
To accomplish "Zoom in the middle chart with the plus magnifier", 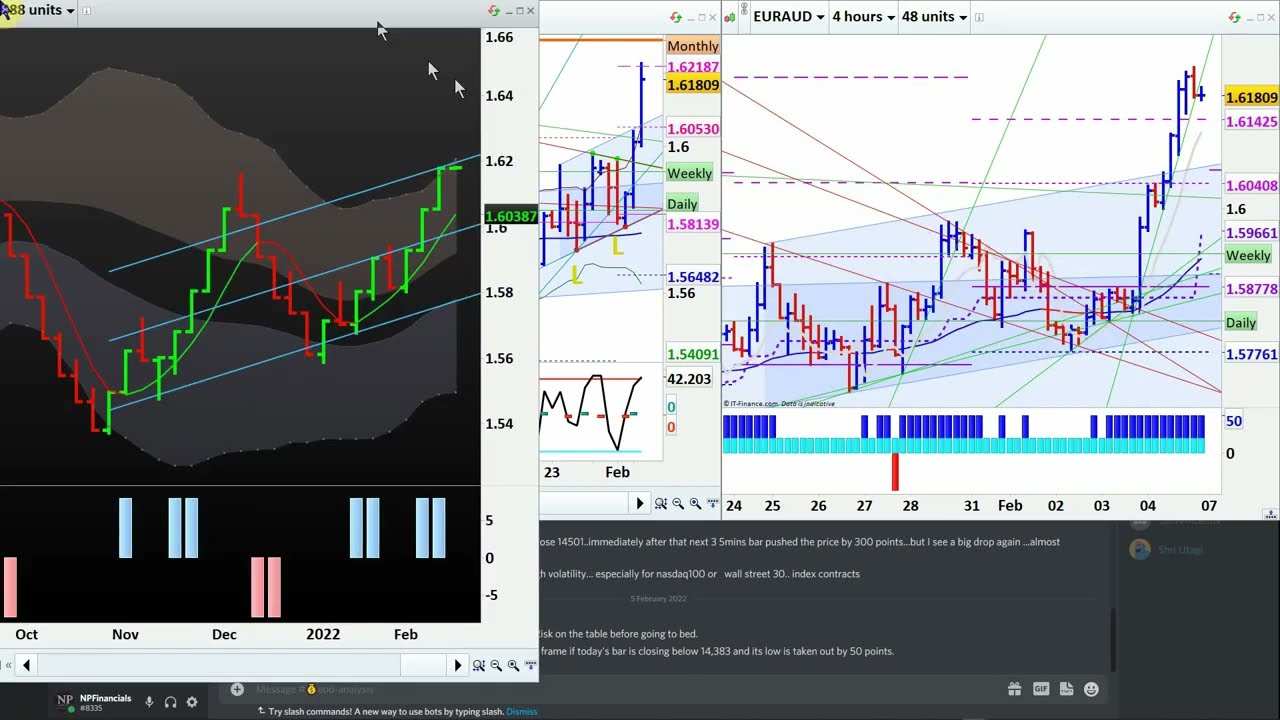I will coord(695,504).
